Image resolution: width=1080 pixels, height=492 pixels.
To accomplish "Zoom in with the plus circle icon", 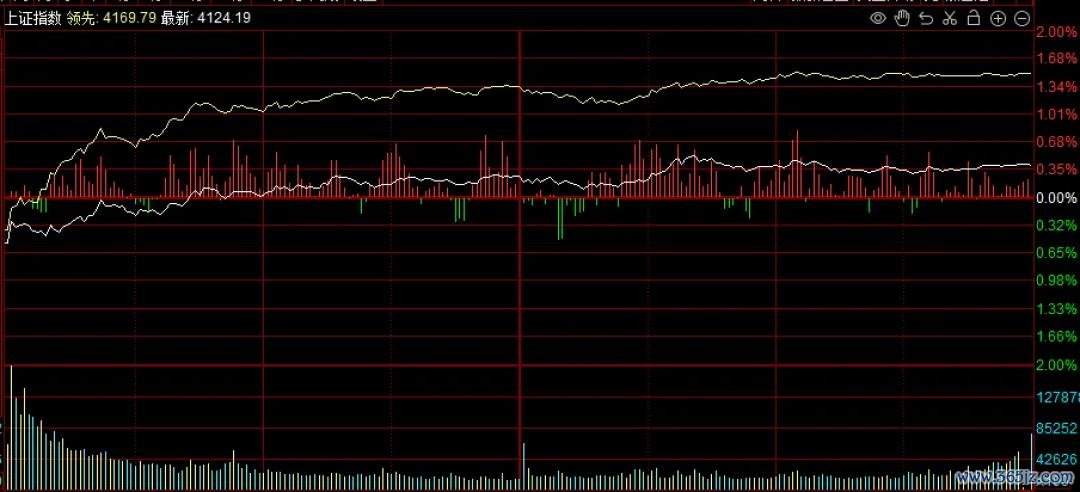I will click(998, 18).
